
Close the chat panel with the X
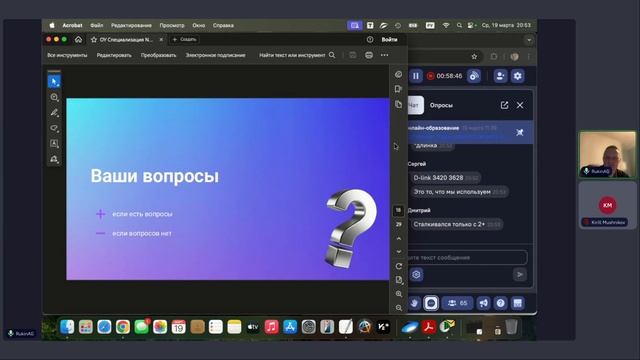pyautogui.click(x=520, y=105)
